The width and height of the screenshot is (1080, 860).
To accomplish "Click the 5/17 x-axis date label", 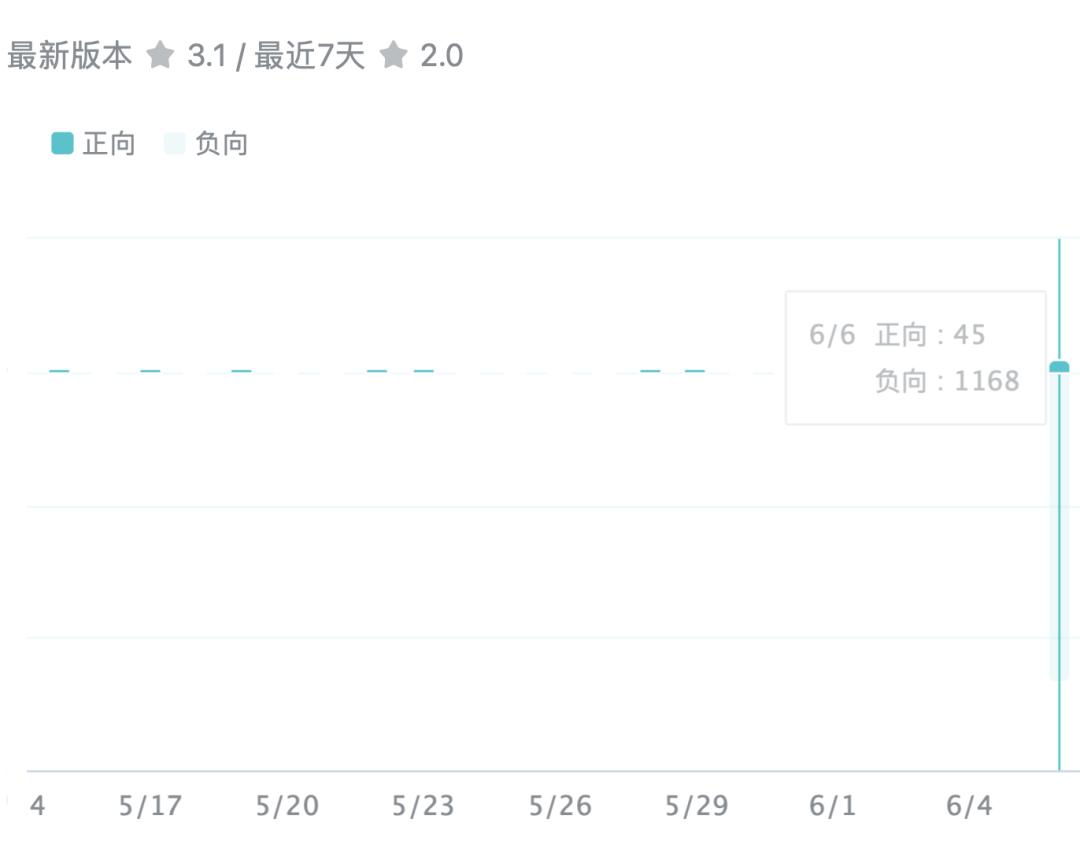I will (x=150, y=806).
